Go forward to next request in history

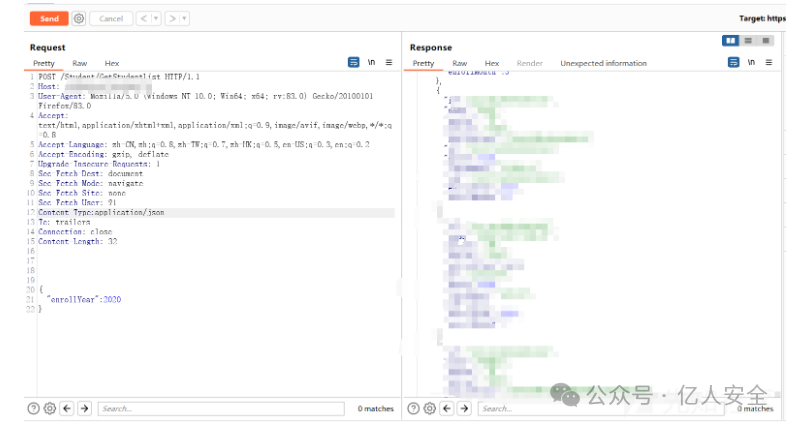(x=172, y=18)
